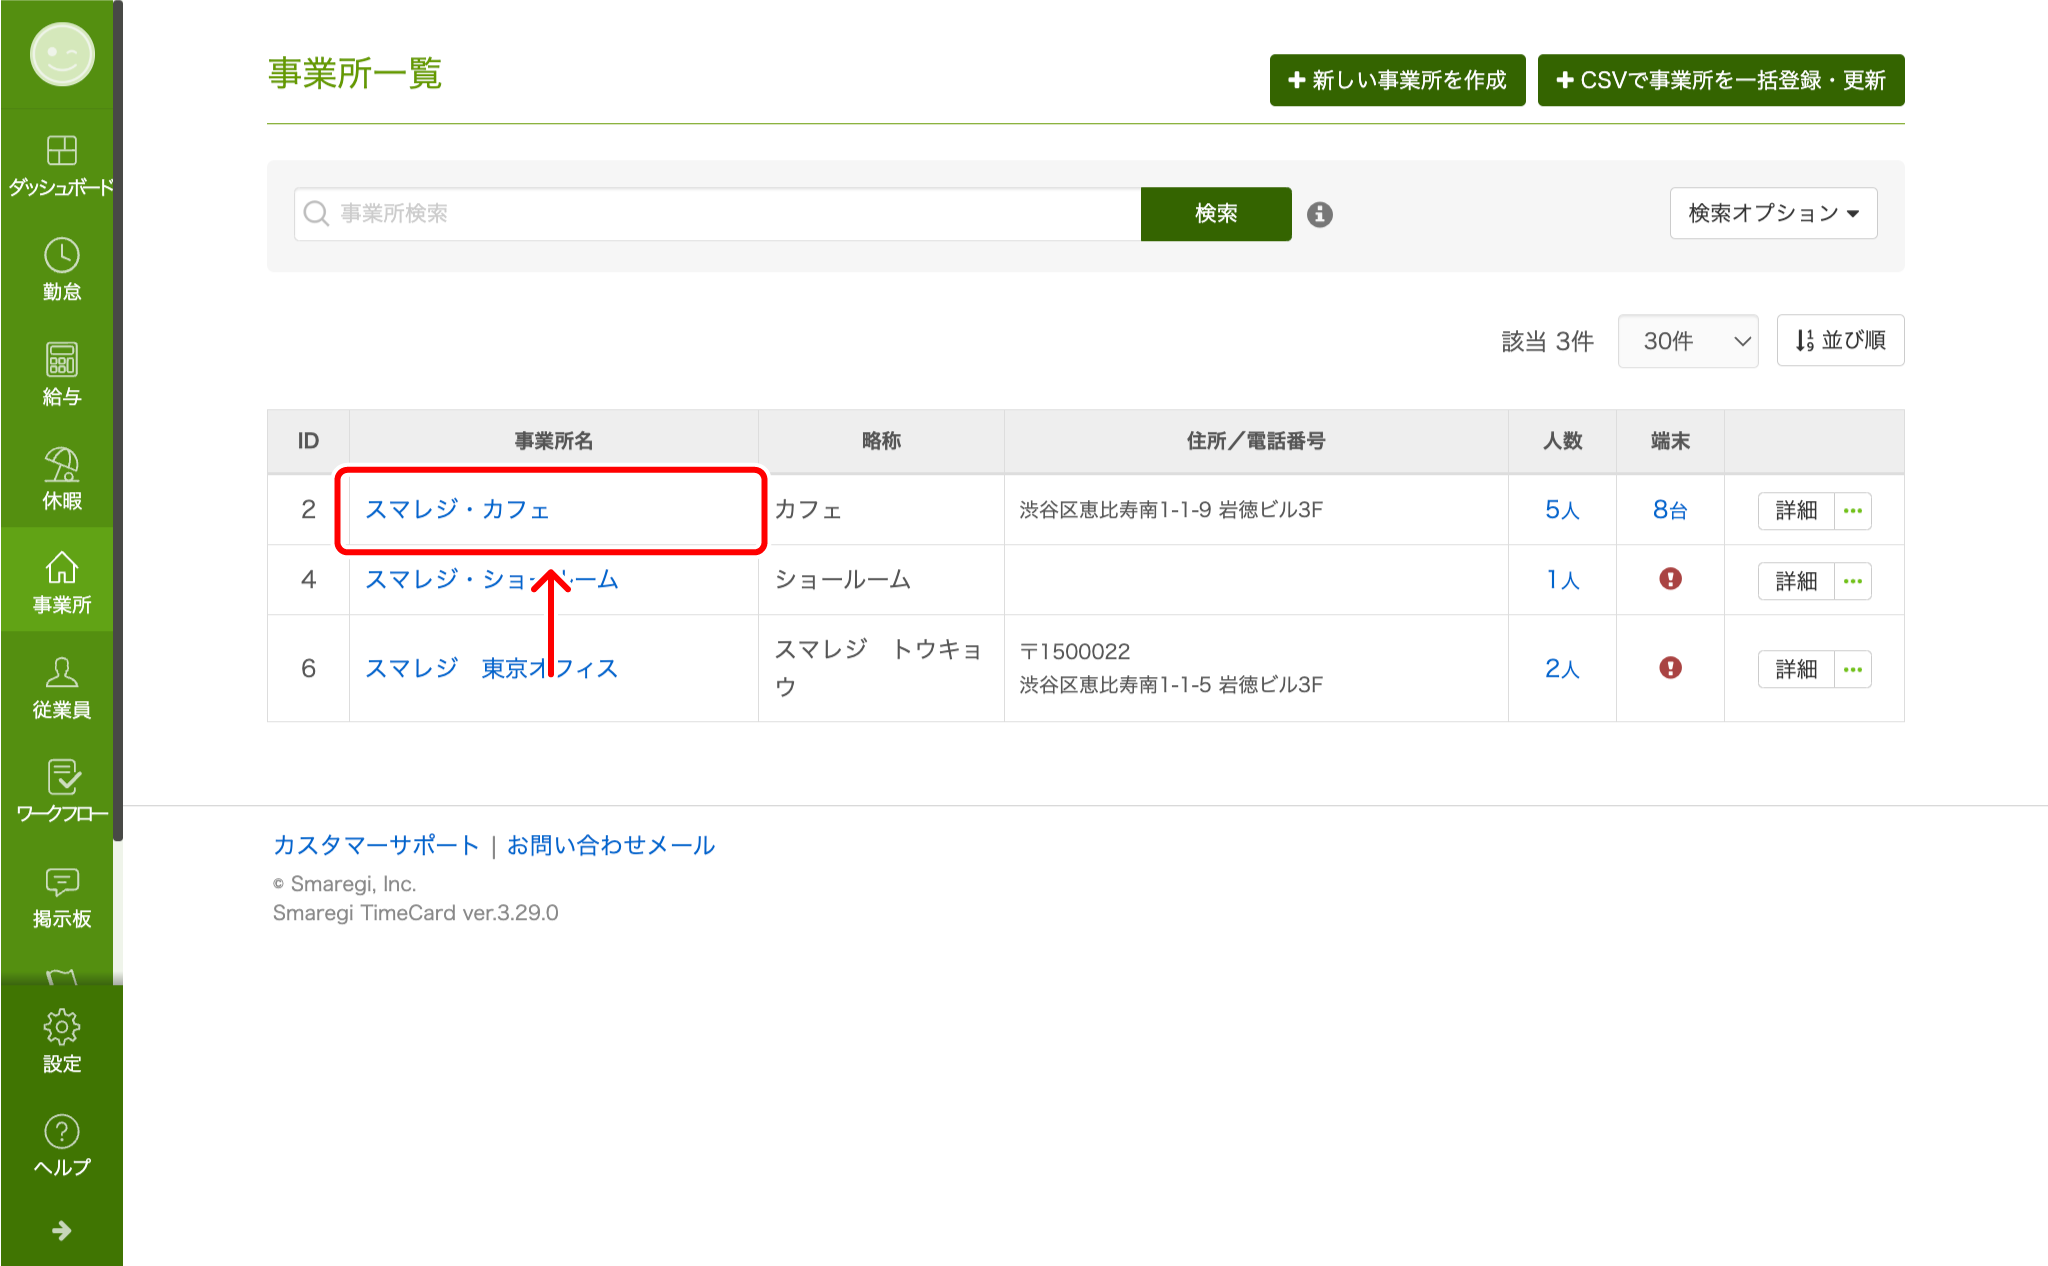Click the 5人 headcount link
The image size is (2048, 1266).
[1562, 510]
